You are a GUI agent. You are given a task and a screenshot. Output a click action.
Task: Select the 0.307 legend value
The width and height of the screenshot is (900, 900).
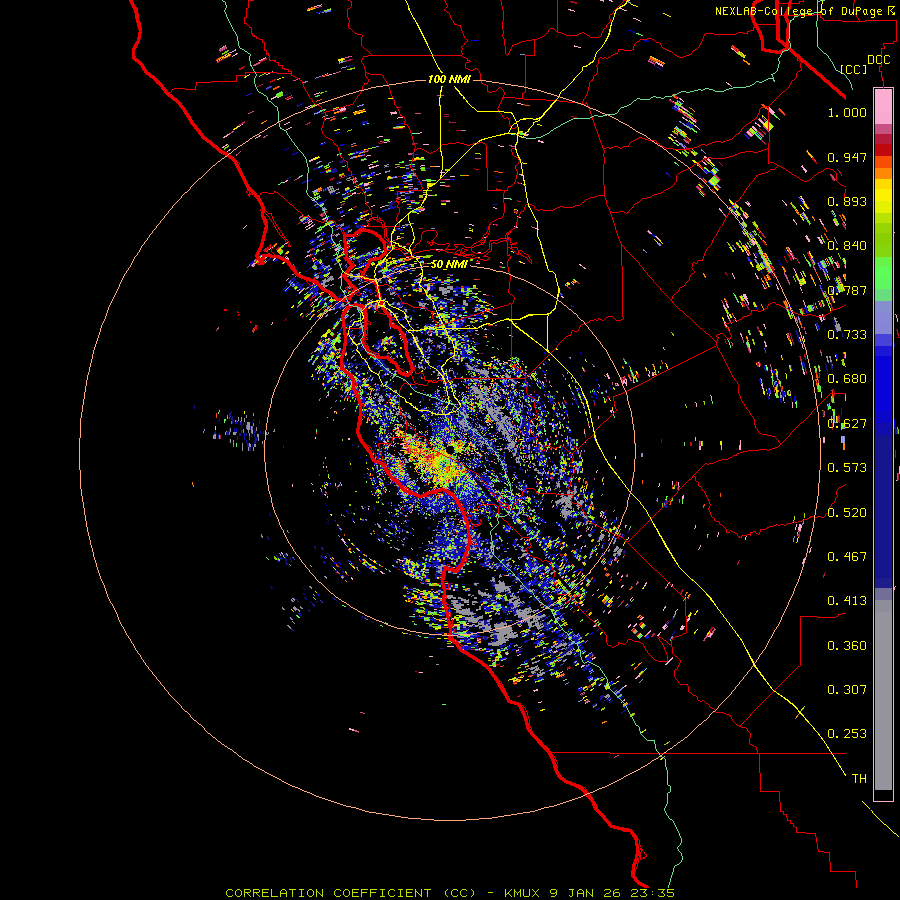click(x=847, y=690)
